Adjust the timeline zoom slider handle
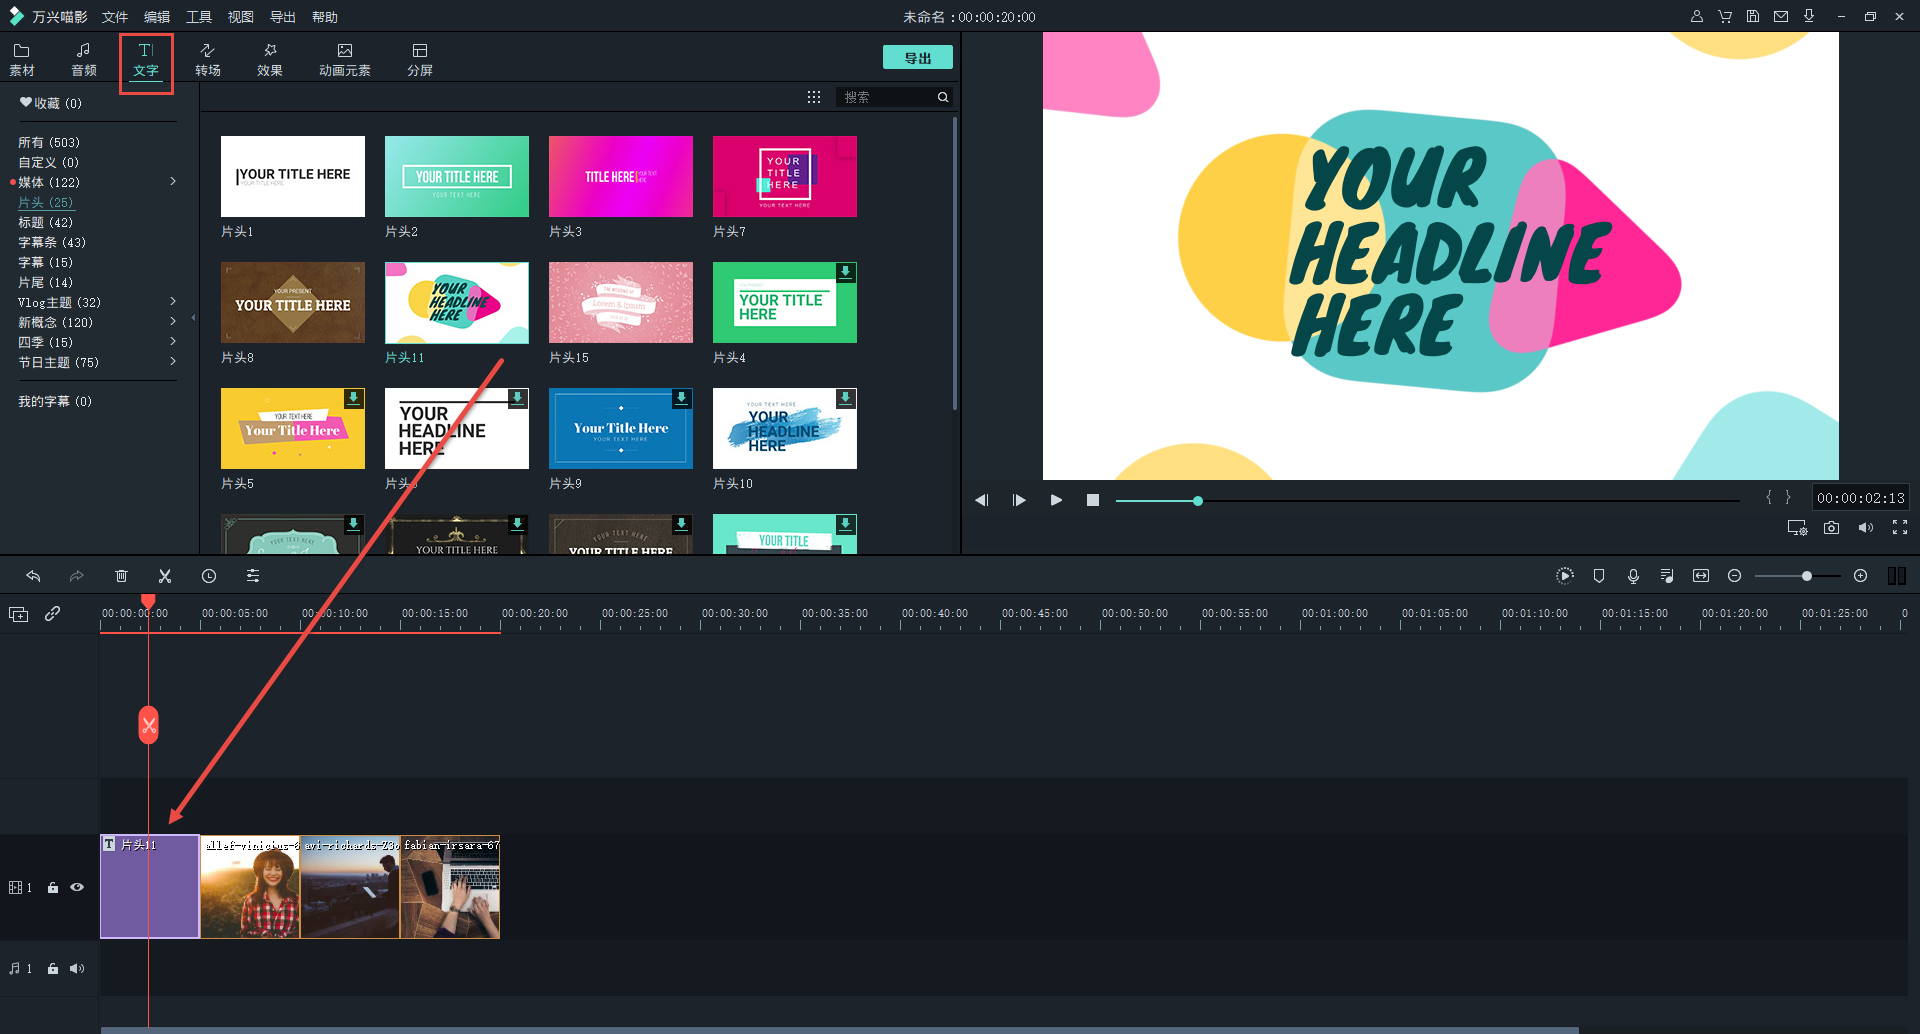 [x=1807, y=576]
